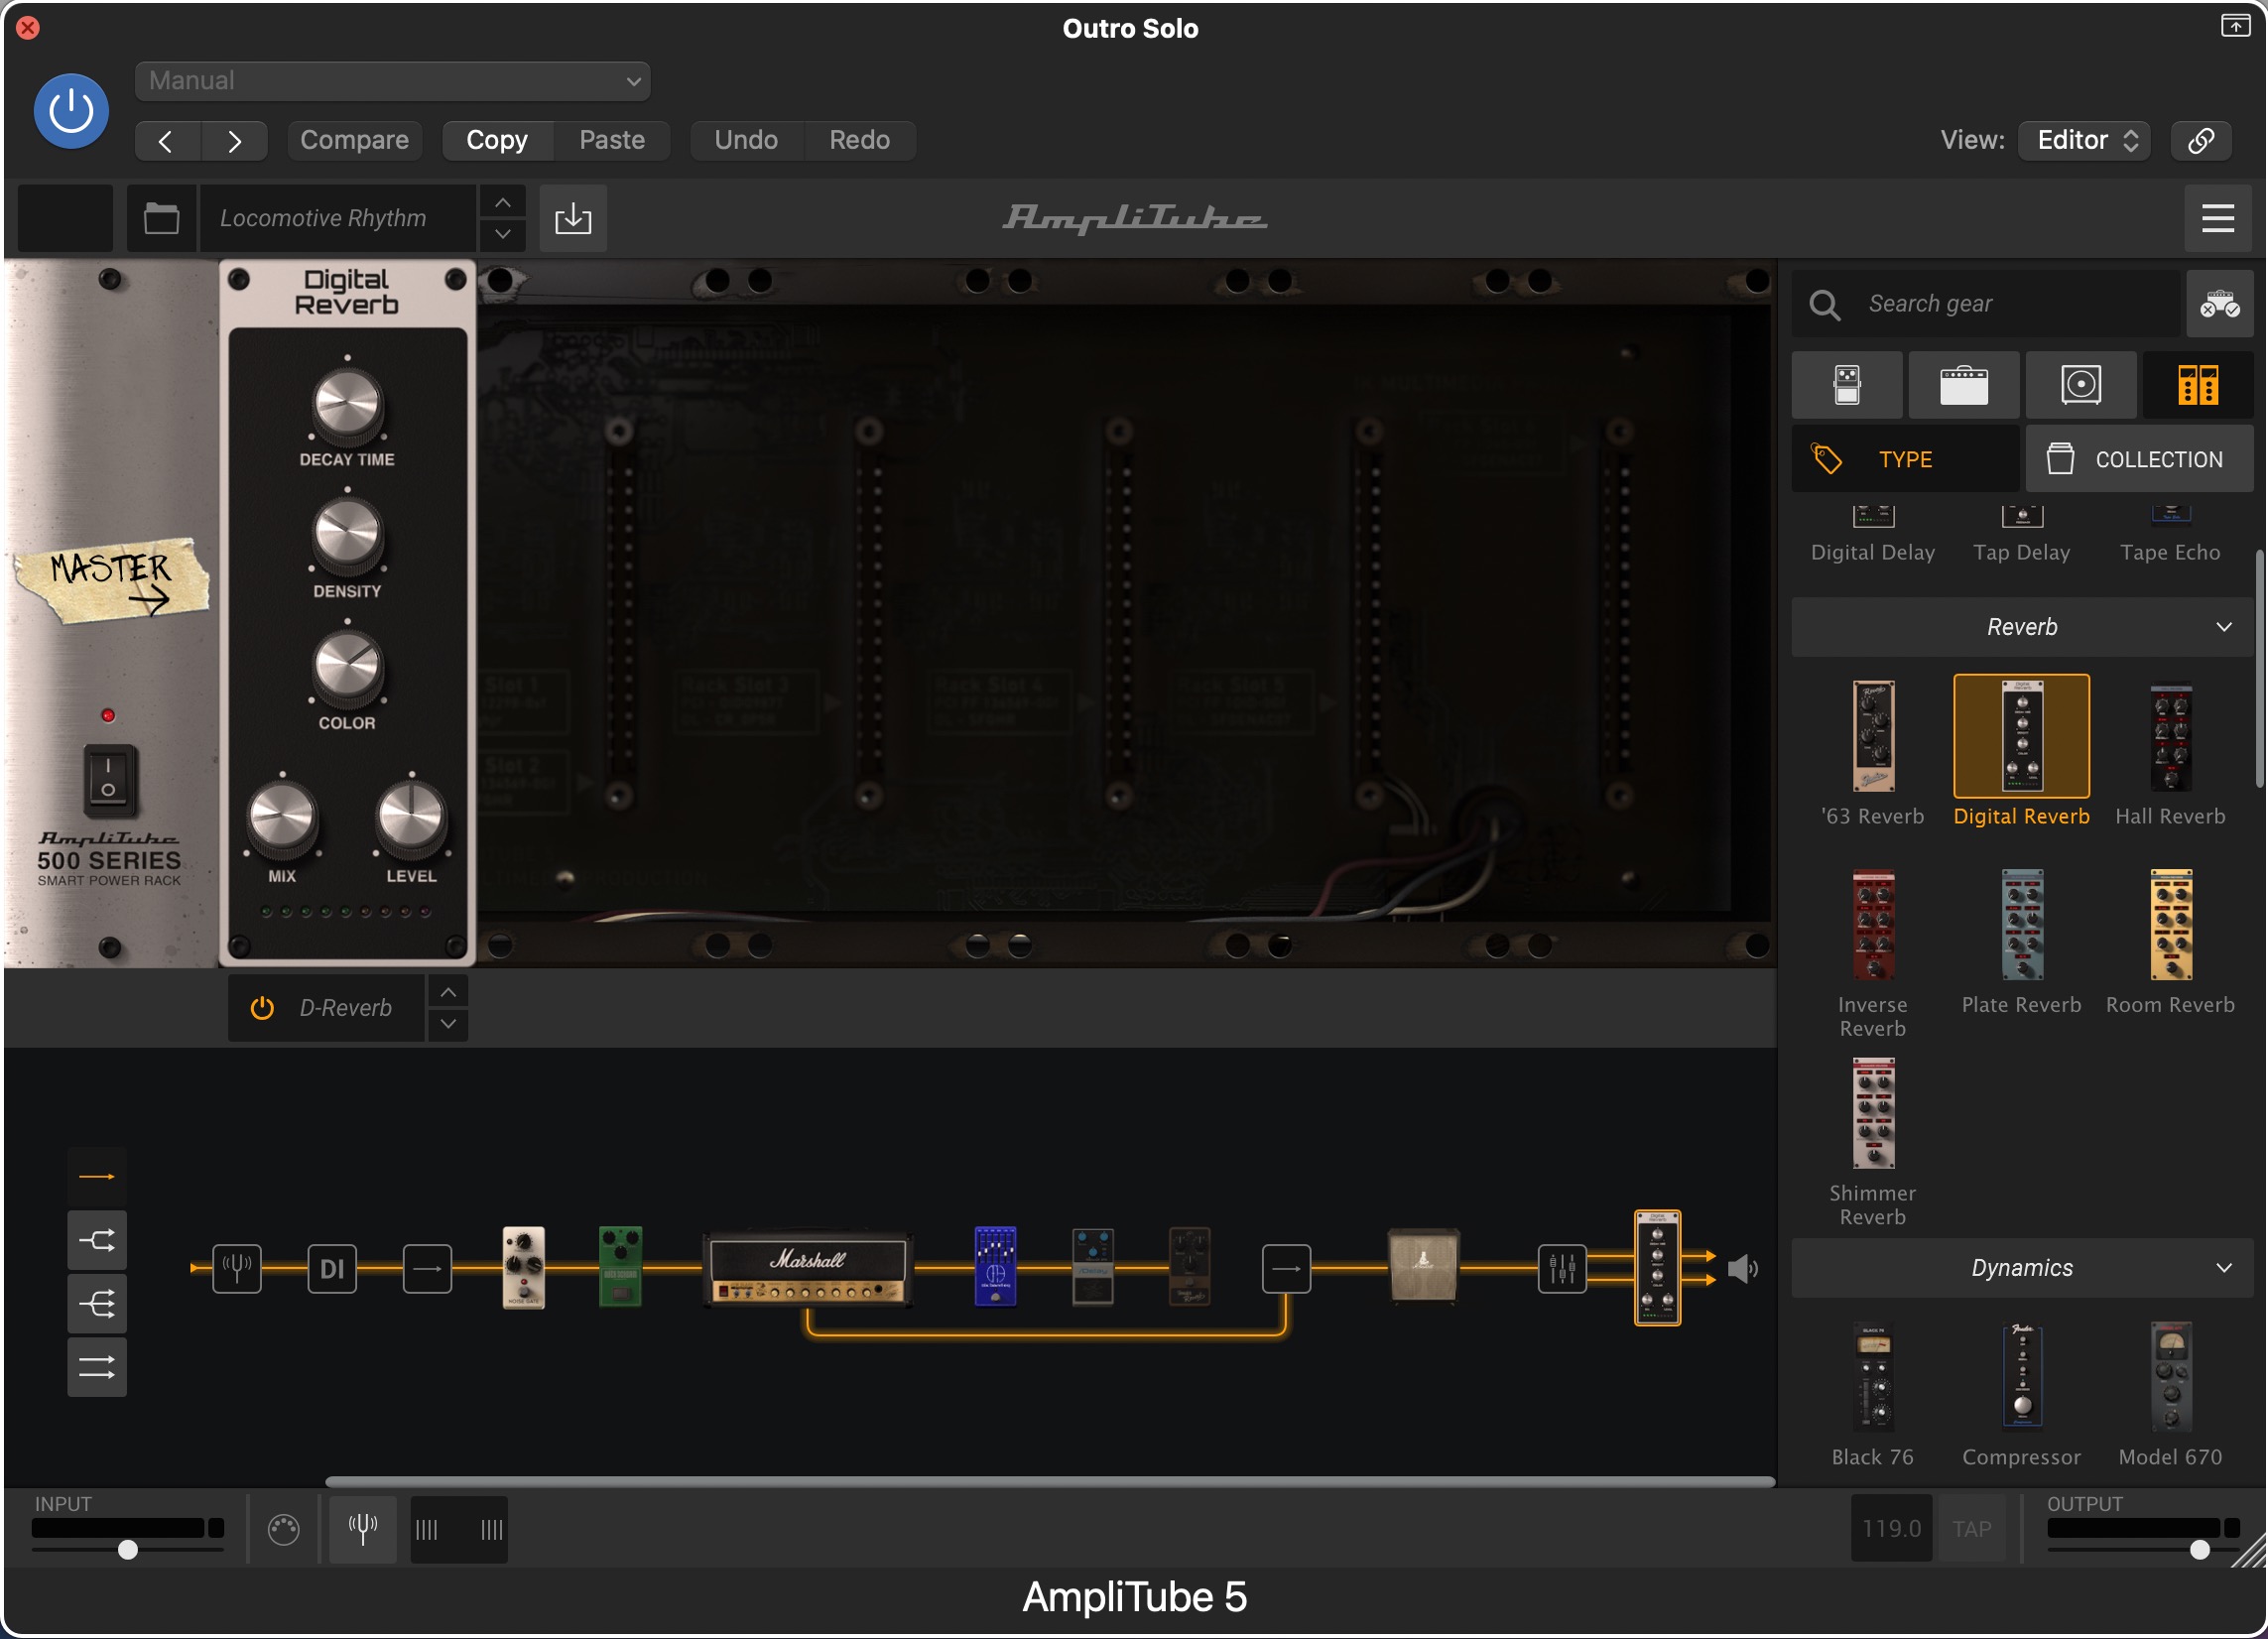
Task: Click the Redo button
Action: 860,140
